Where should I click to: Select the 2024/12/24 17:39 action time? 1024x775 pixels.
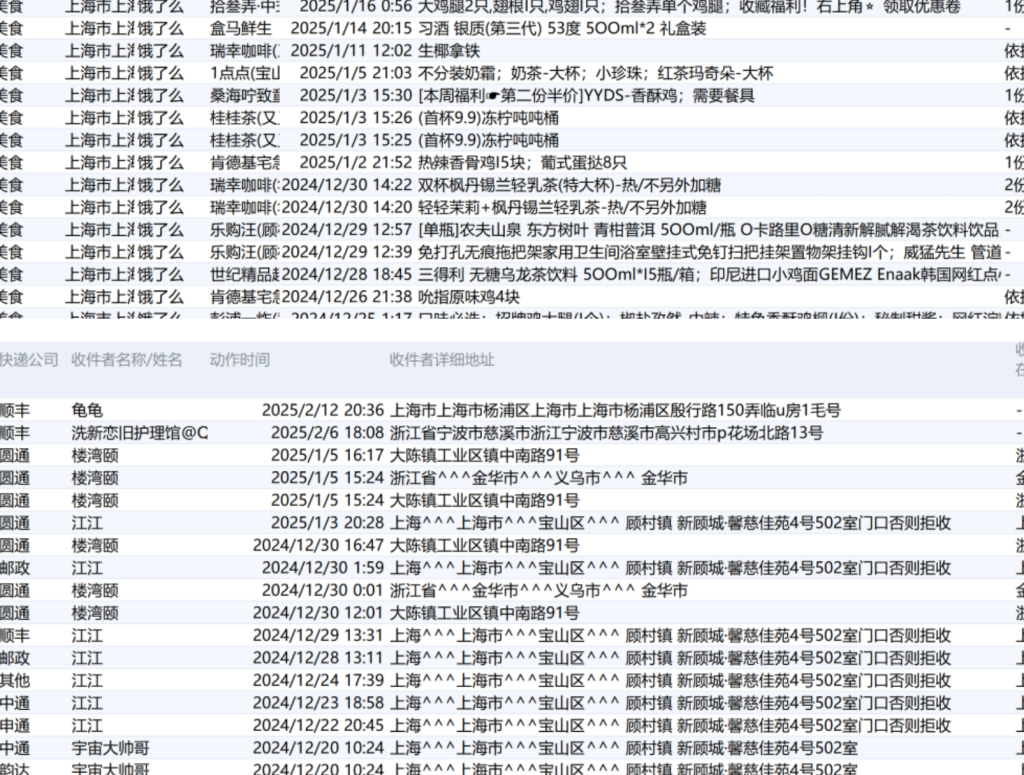(x=318, y=681)
